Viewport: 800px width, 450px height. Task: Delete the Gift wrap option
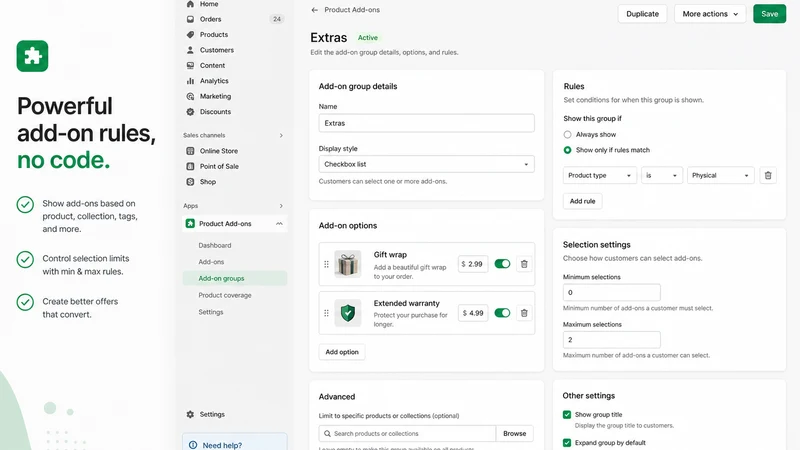pos(524,264)
